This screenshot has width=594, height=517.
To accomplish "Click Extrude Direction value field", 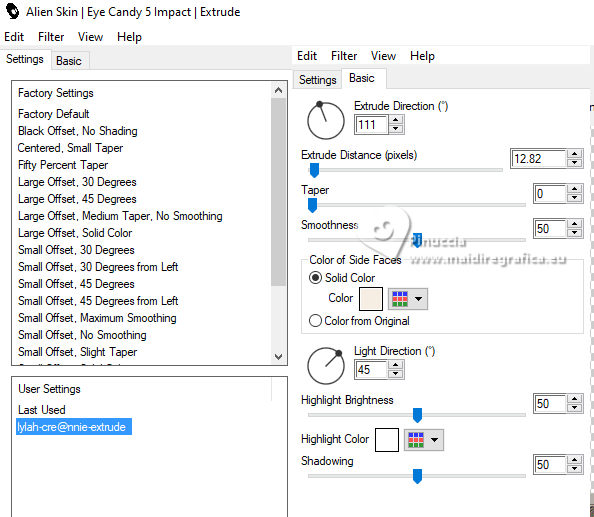I will coord(371,125).
